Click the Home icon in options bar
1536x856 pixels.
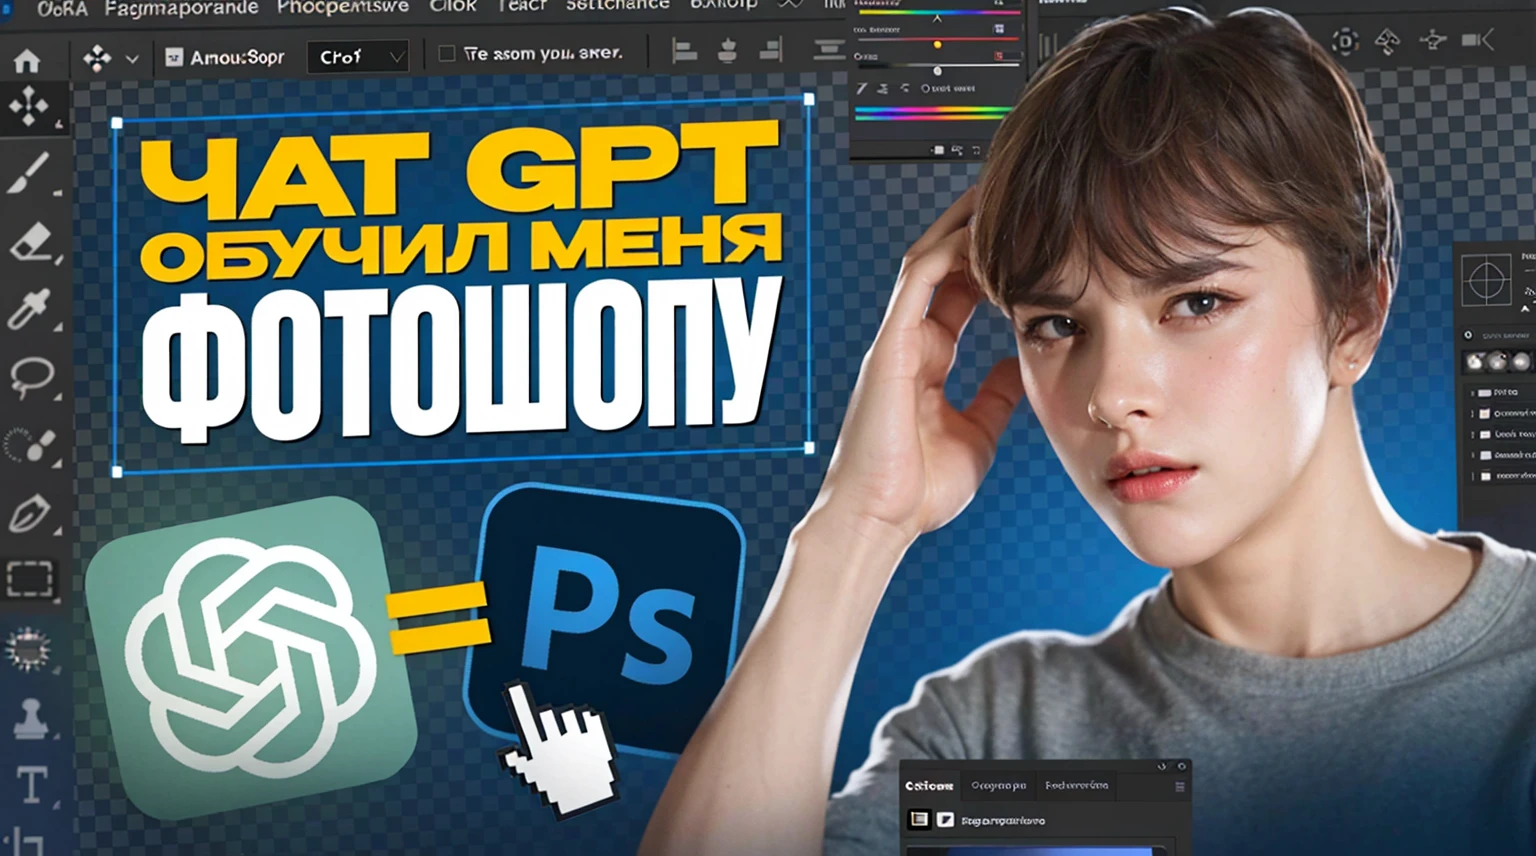27,61
